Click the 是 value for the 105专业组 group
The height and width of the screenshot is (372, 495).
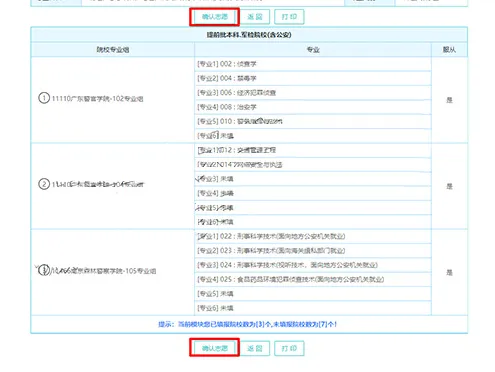(449, 272)
